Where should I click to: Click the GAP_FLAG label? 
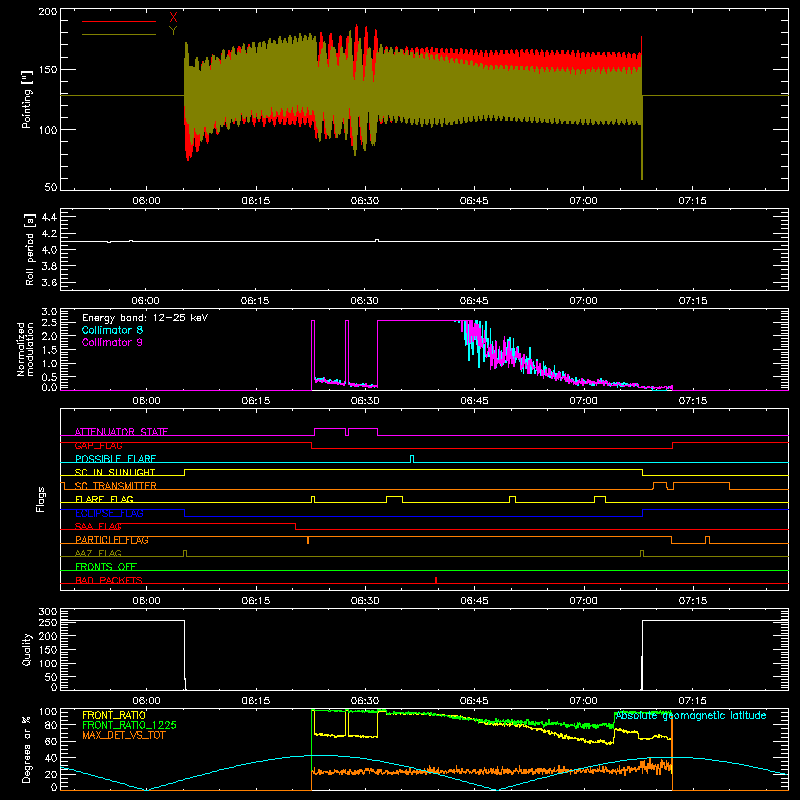98,445
